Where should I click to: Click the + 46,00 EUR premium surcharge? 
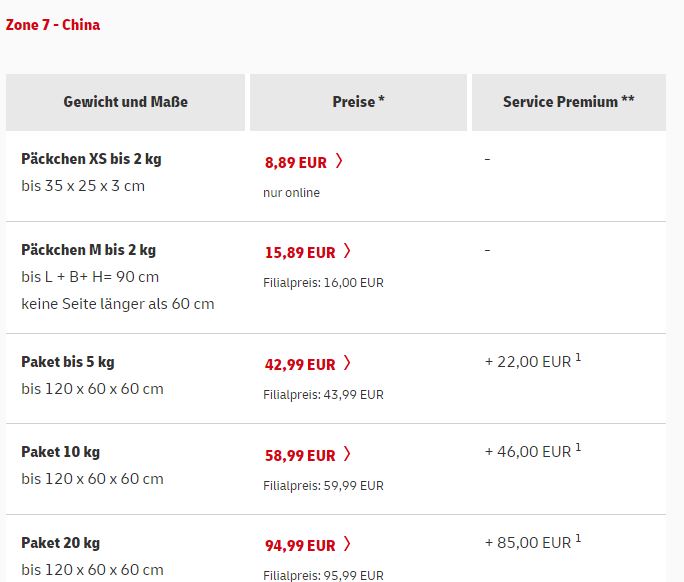(x=533, y=451)
